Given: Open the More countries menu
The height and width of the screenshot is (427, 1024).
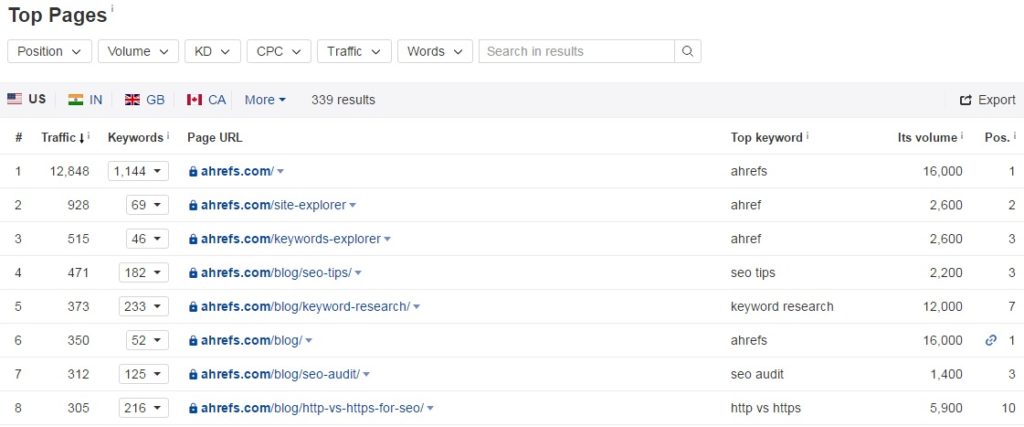Looking at the screenshot, I should pos(265,100).
